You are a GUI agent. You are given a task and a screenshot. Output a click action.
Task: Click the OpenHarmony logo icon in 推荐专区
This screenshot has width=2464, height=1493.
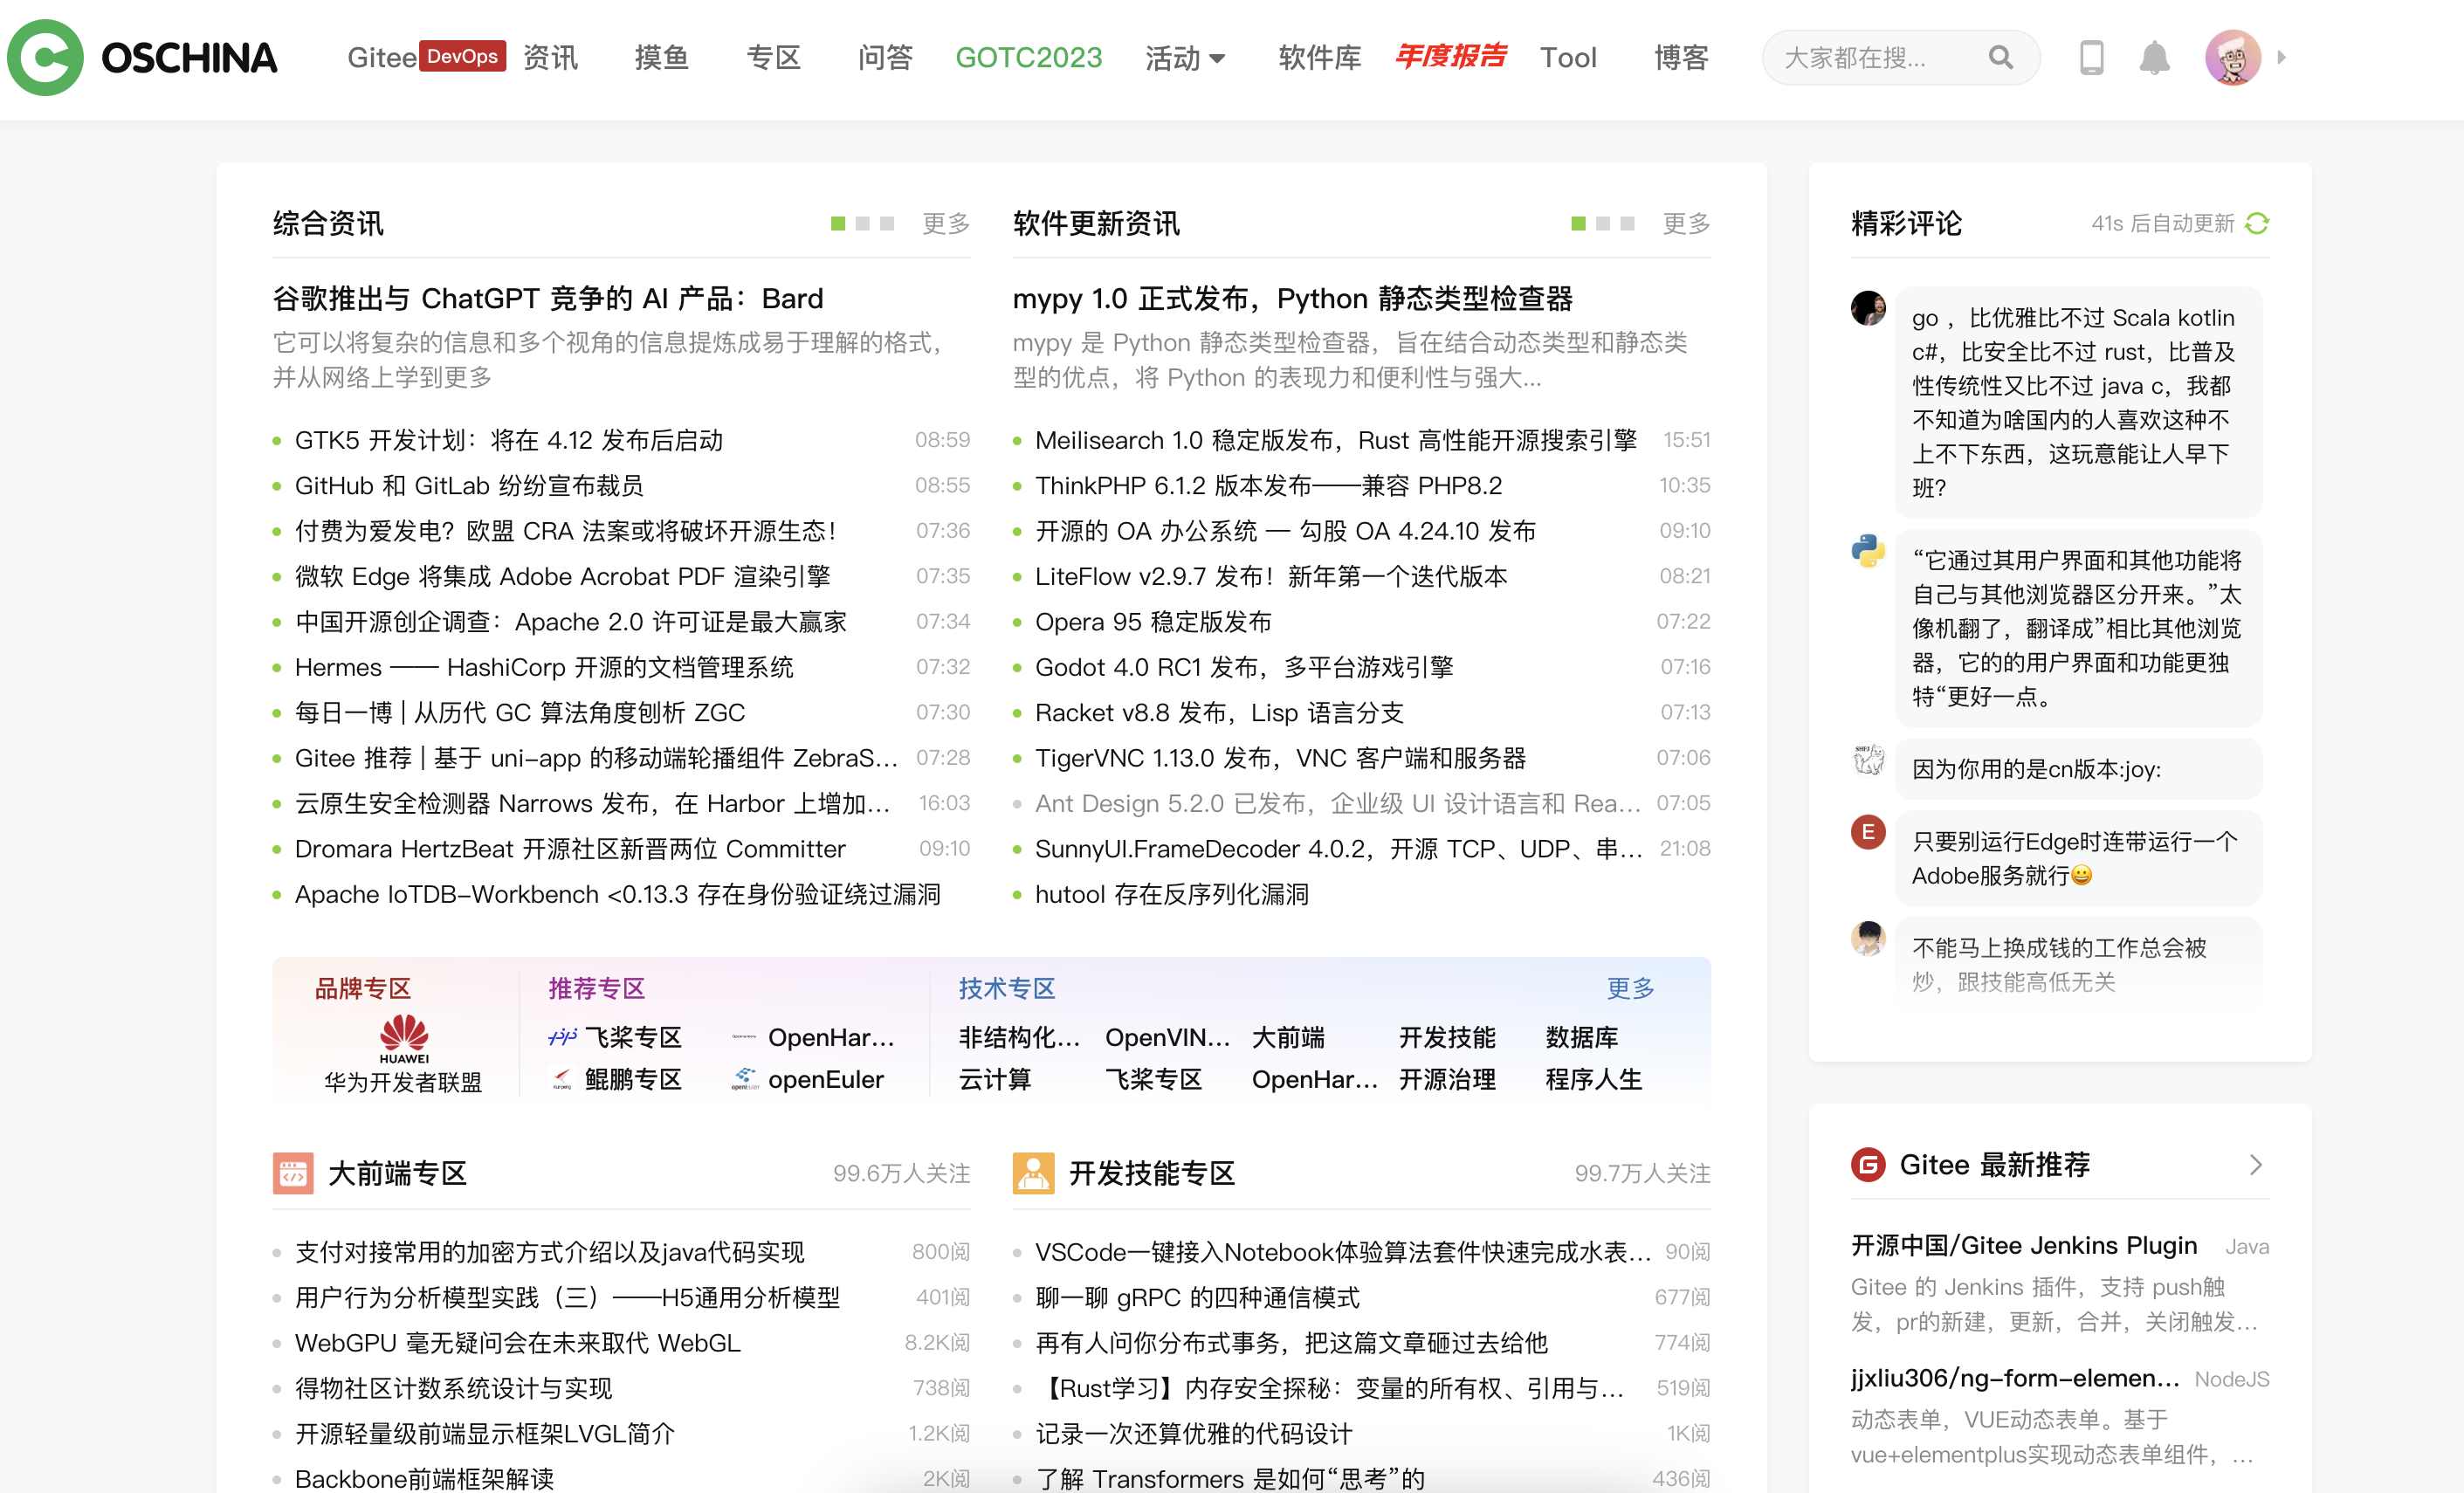[744, 1037]
